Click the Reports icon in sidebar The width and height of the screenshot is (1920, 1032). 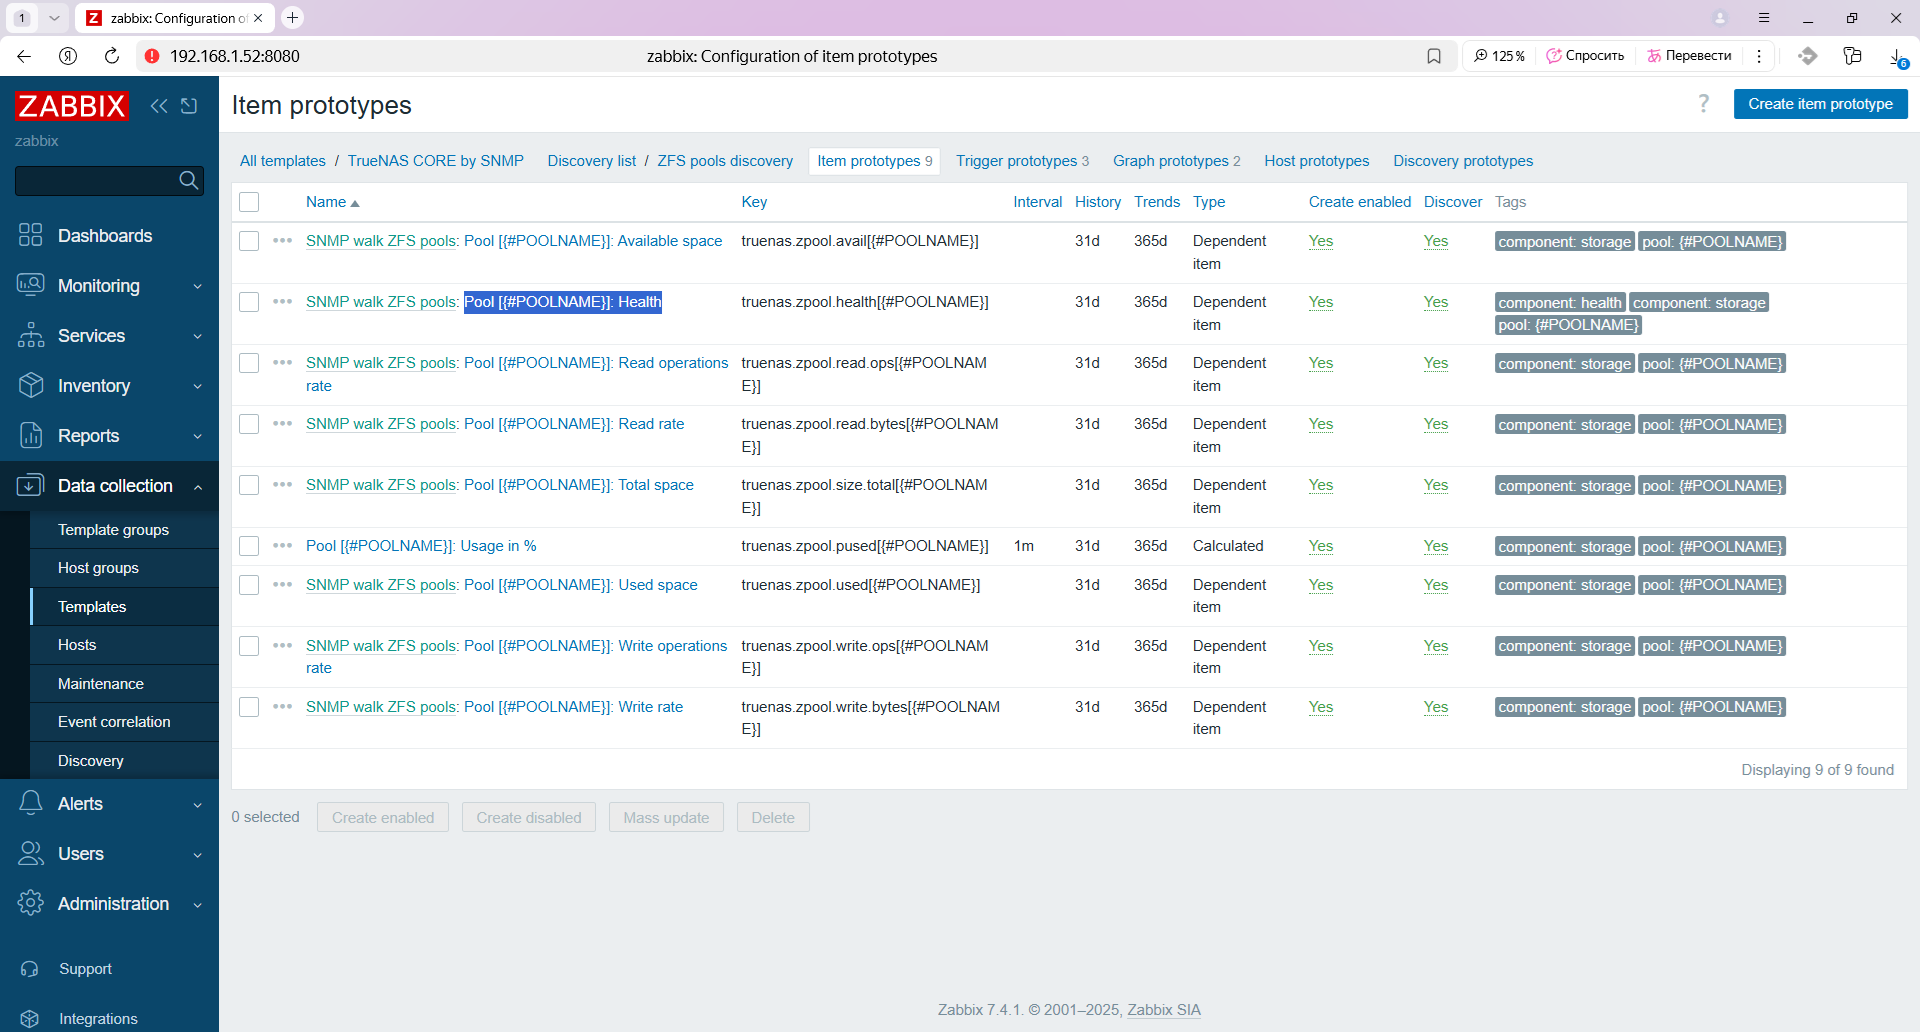31,435
